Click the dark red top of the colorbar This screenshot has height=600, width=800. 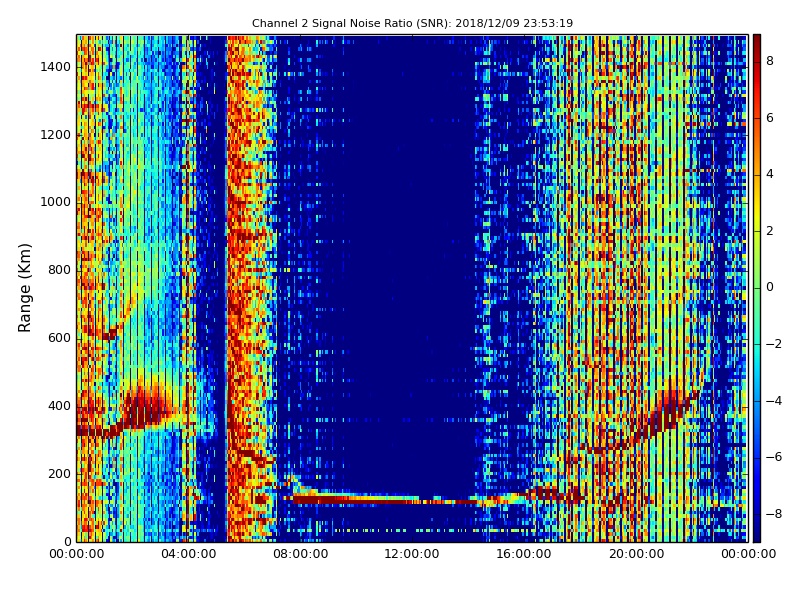tap(757, 41)
